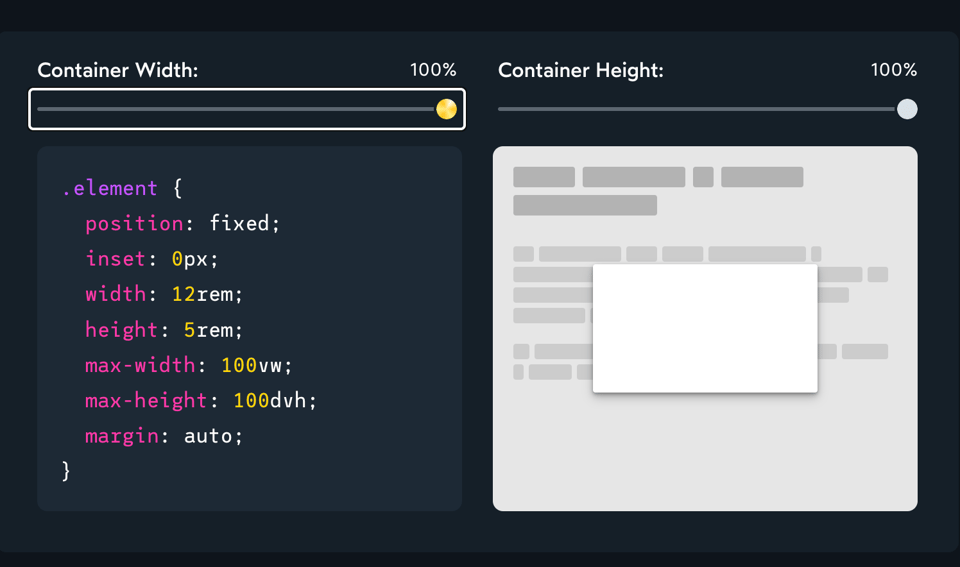960x567 pixels.
Task: Click the 'height: 5rem;' code line
Action: tap(164, 330)
